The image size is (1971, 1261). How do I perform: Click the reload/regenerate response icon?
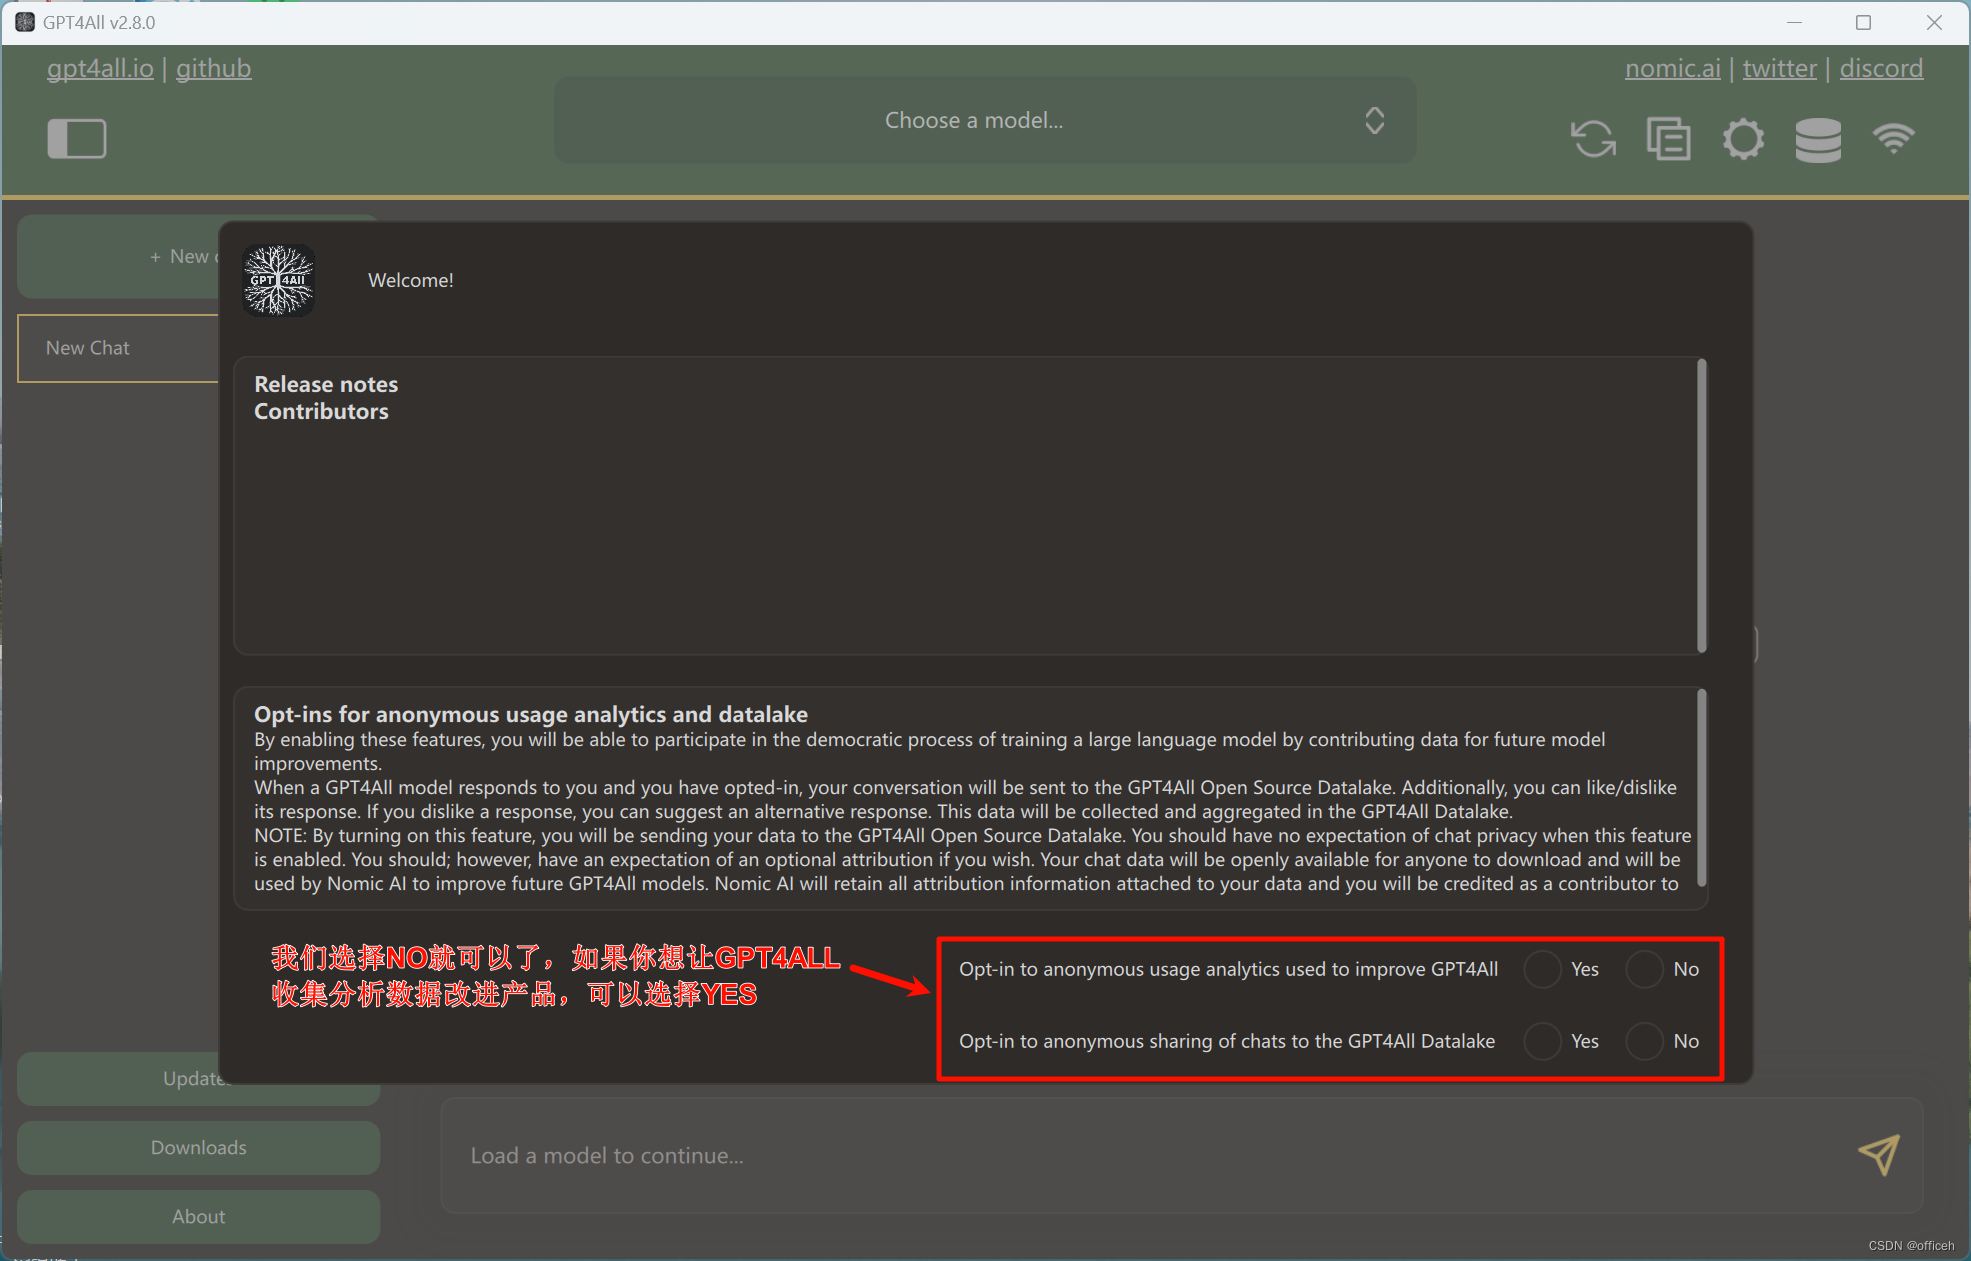pyautogui.click(x=1593, y=139)
